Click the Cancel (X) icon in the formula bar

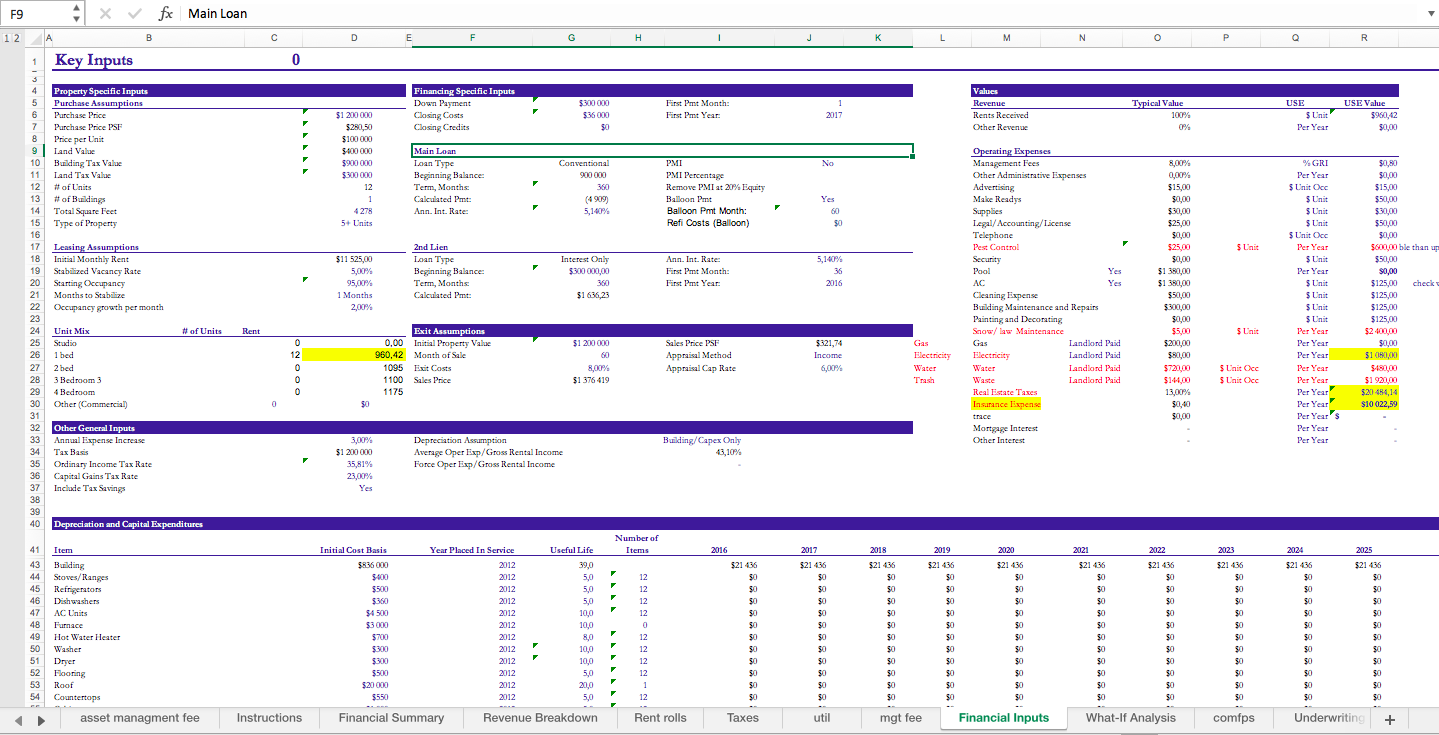tap(104, 13)
